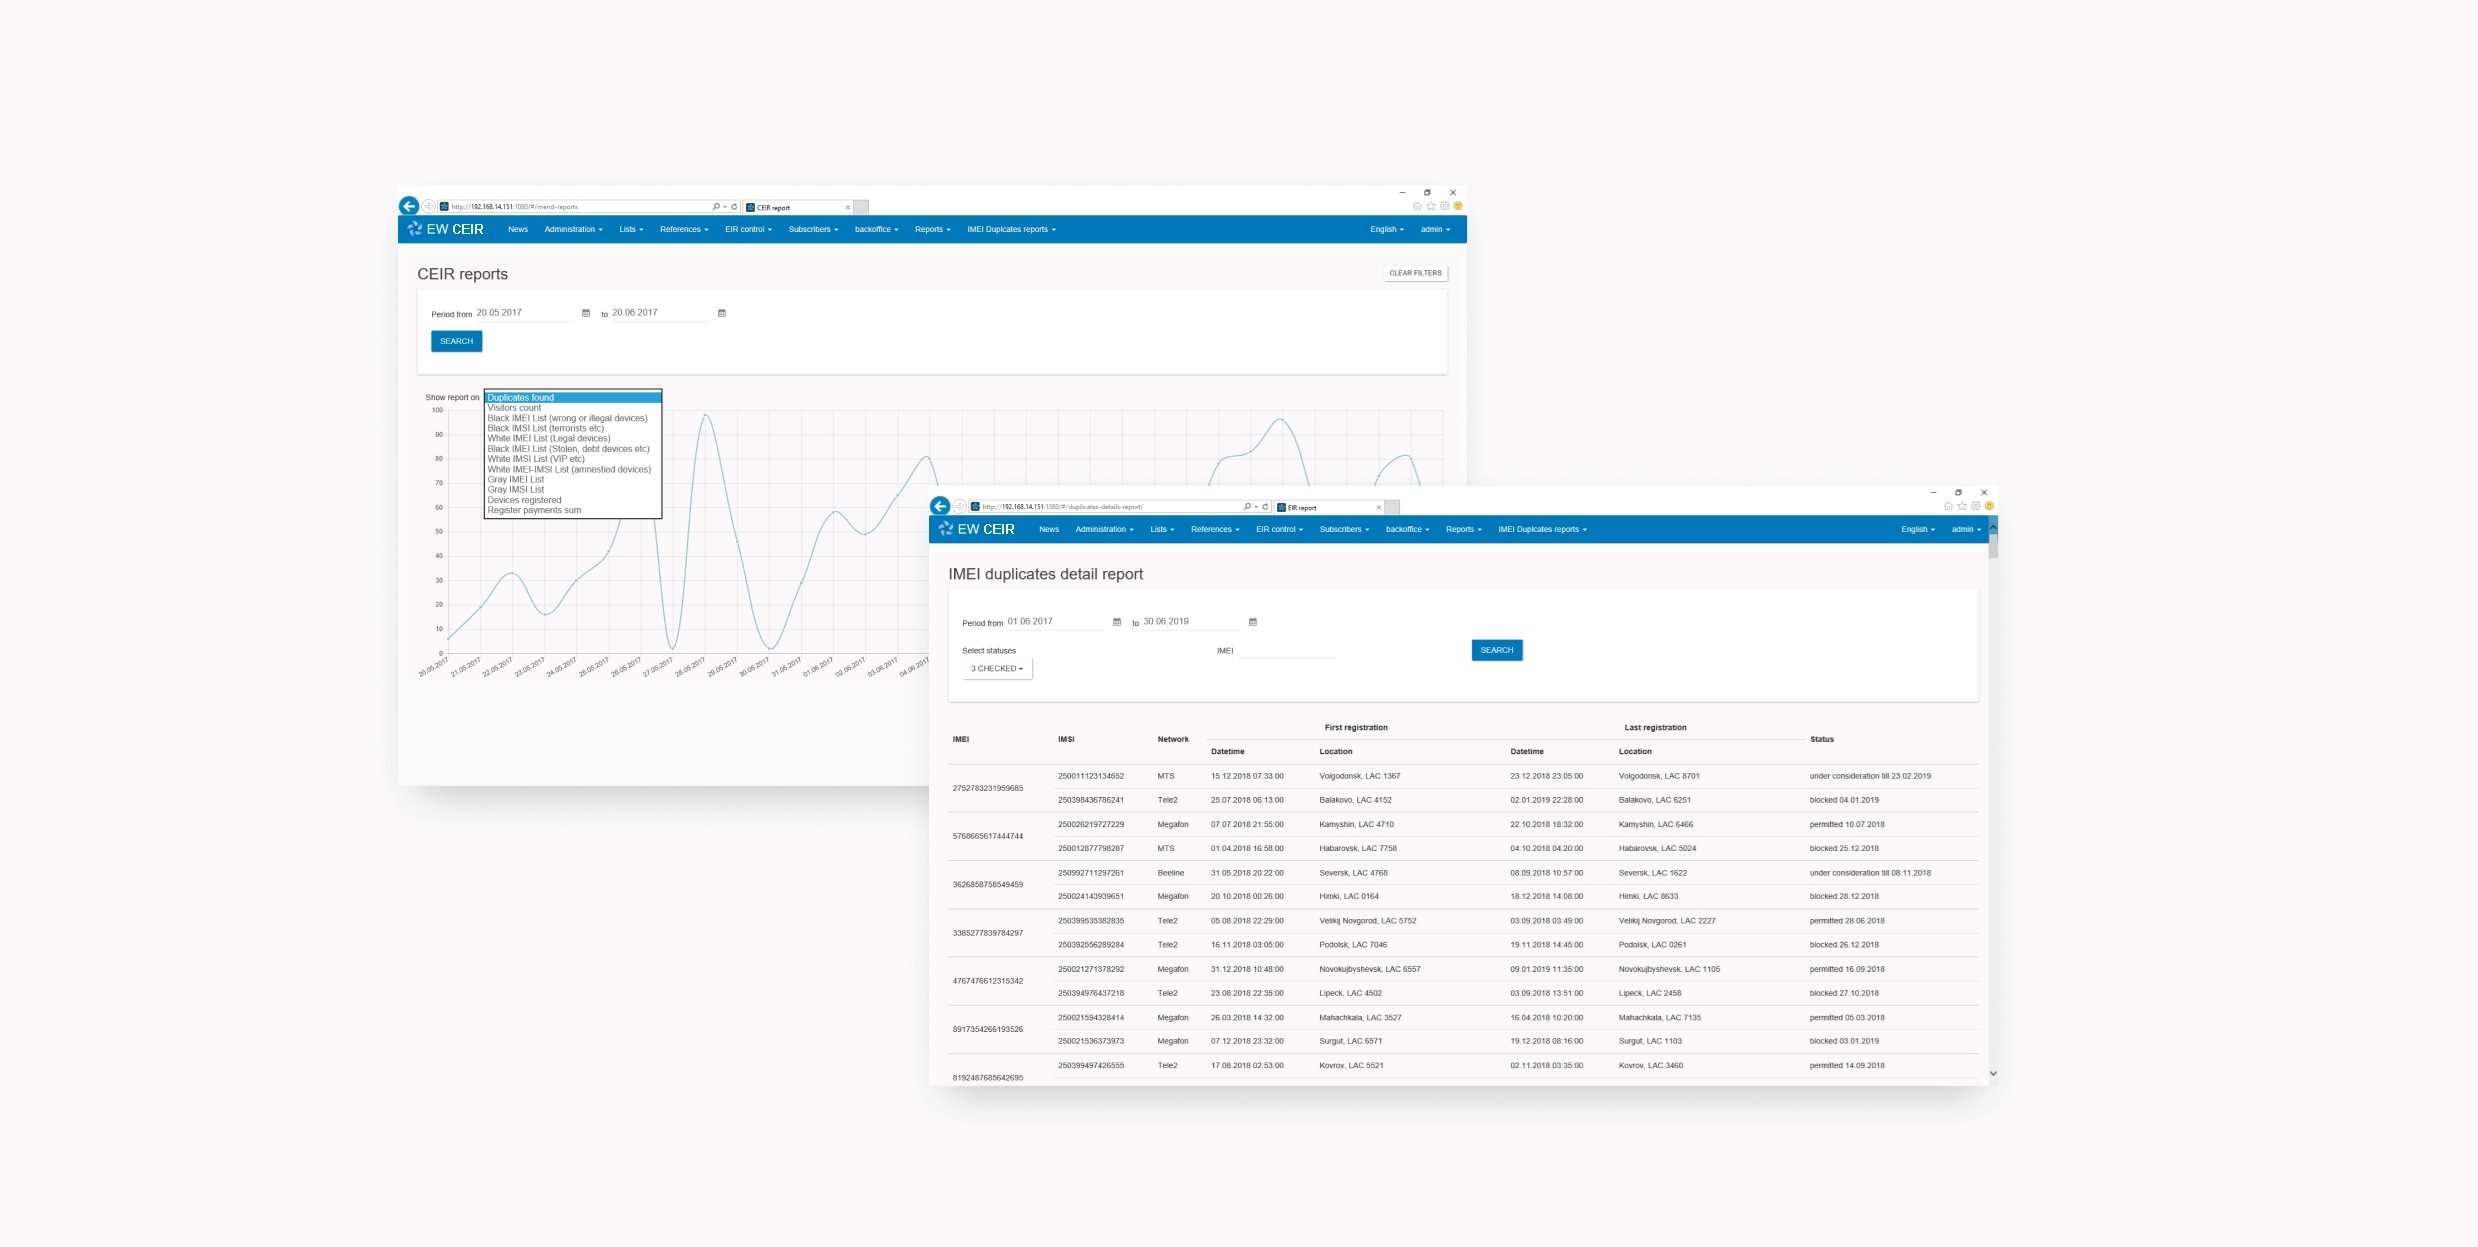2478x1247 pixels.
Task: Click favorites star in CEIR reports browser
Action: [1431, 206]
